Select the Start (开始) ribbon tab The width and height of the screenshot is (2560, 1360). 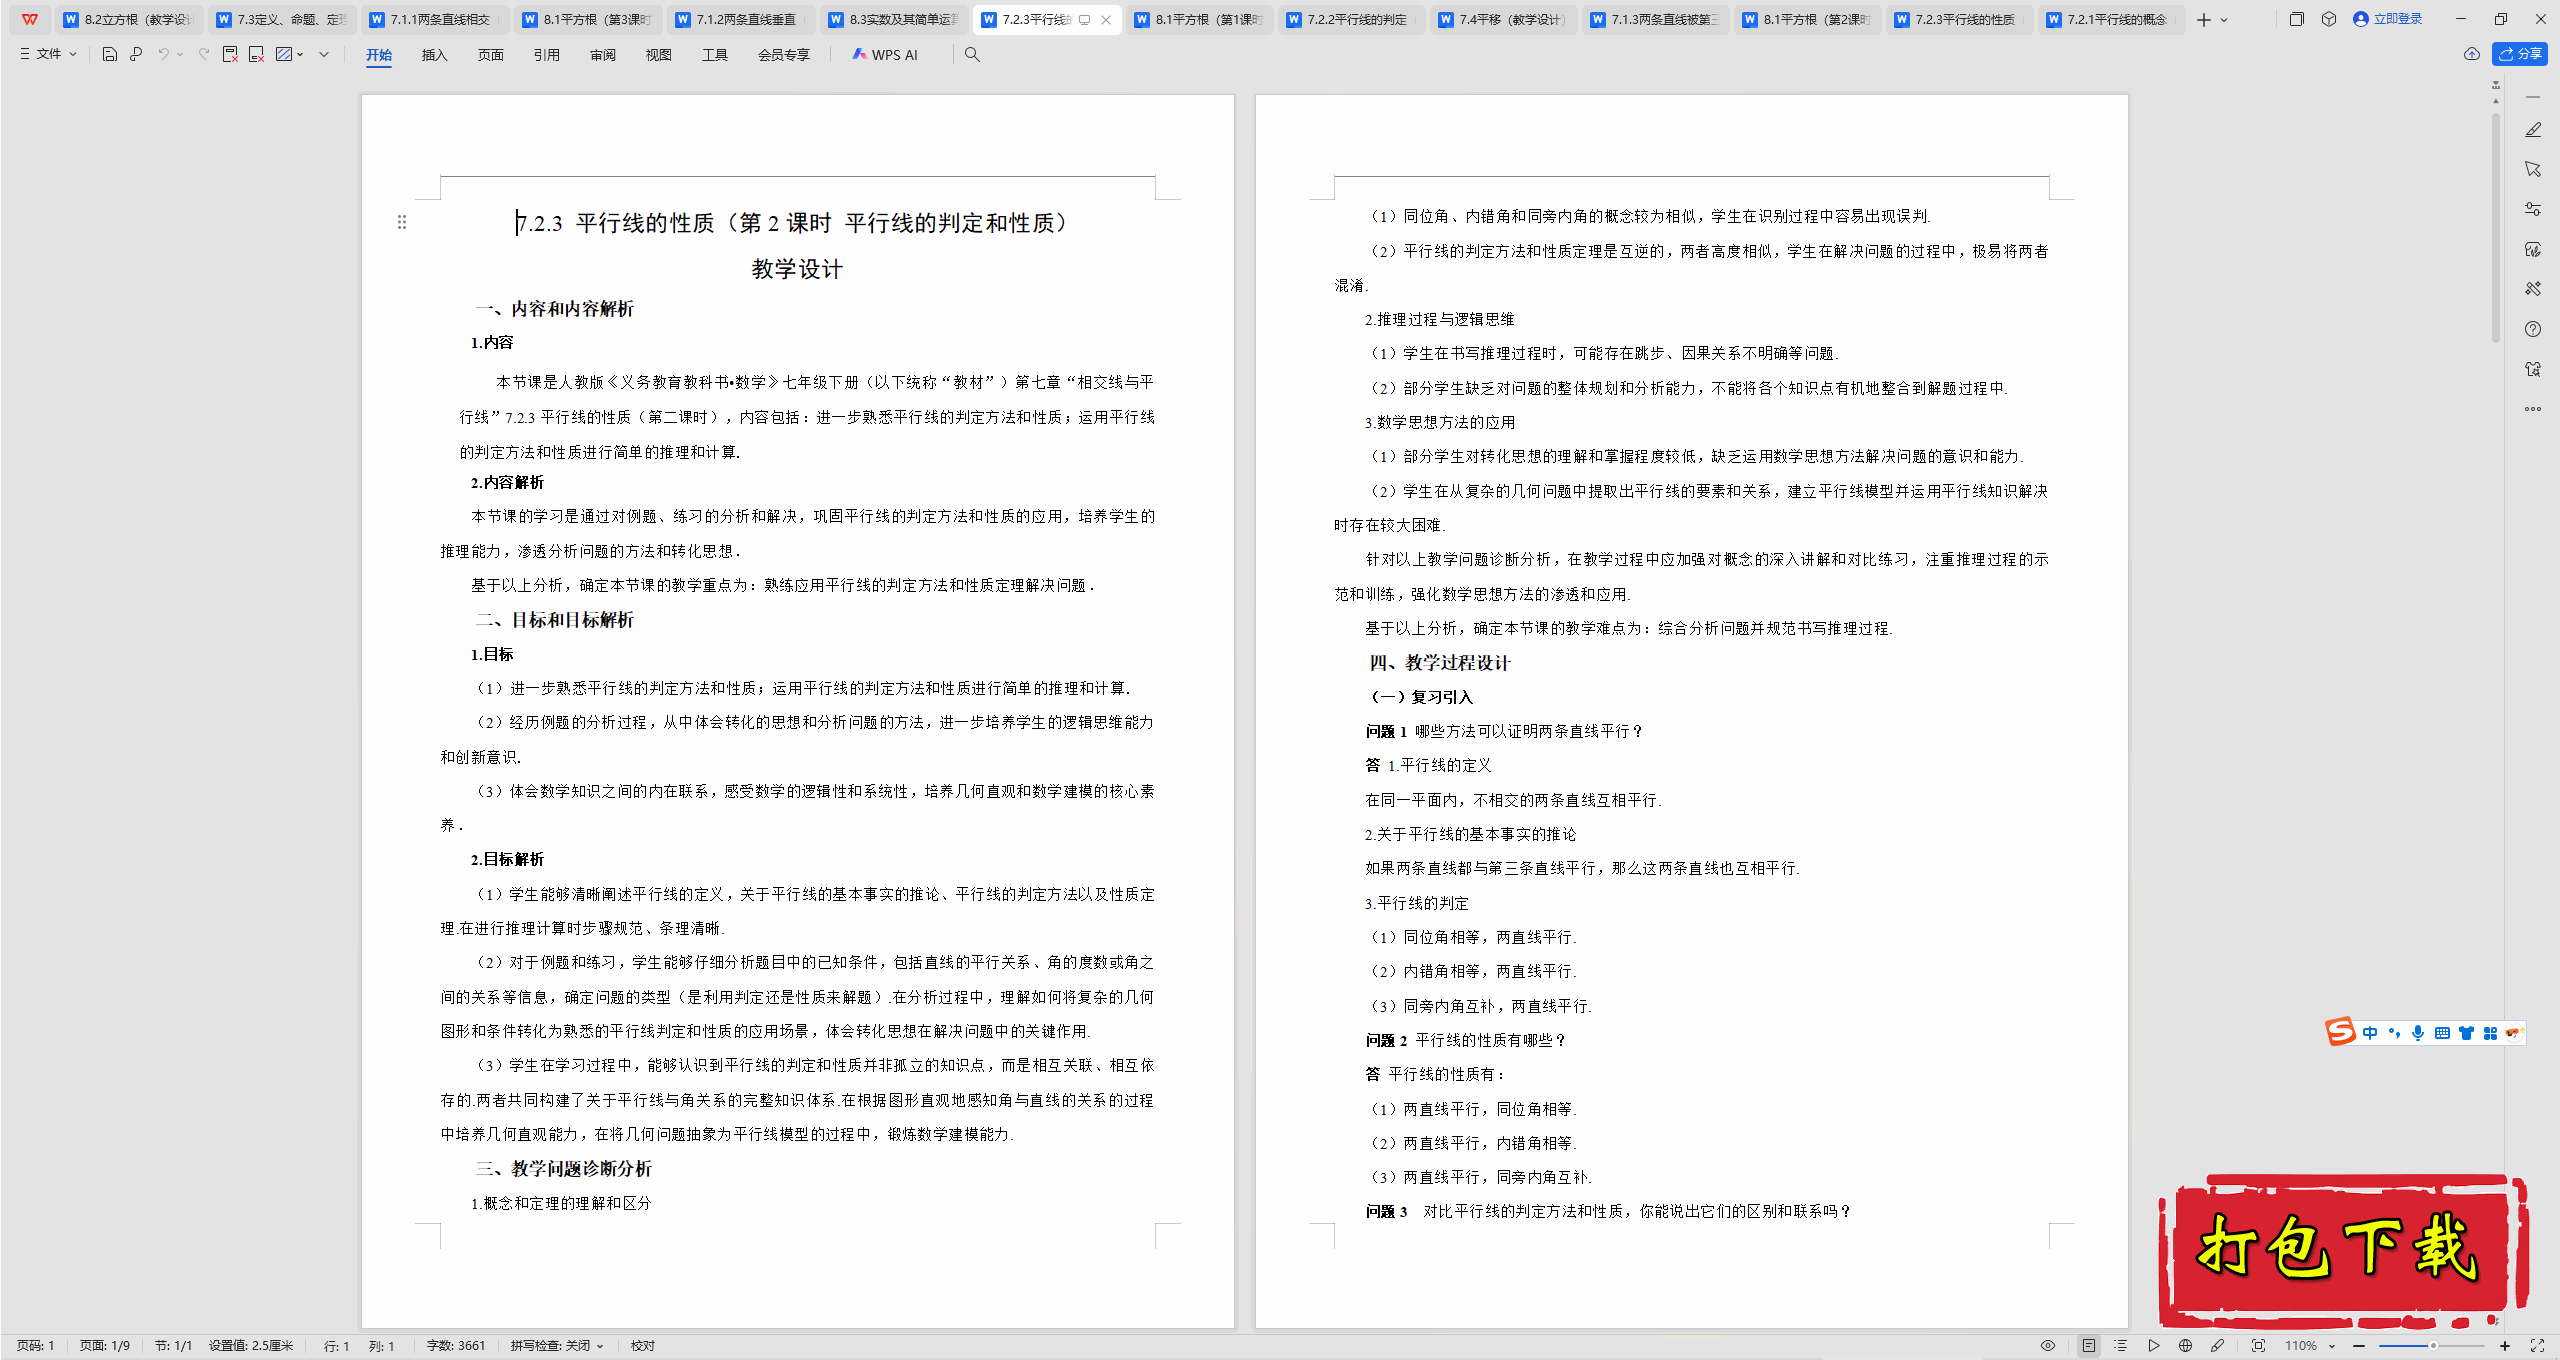click(379, 55)
